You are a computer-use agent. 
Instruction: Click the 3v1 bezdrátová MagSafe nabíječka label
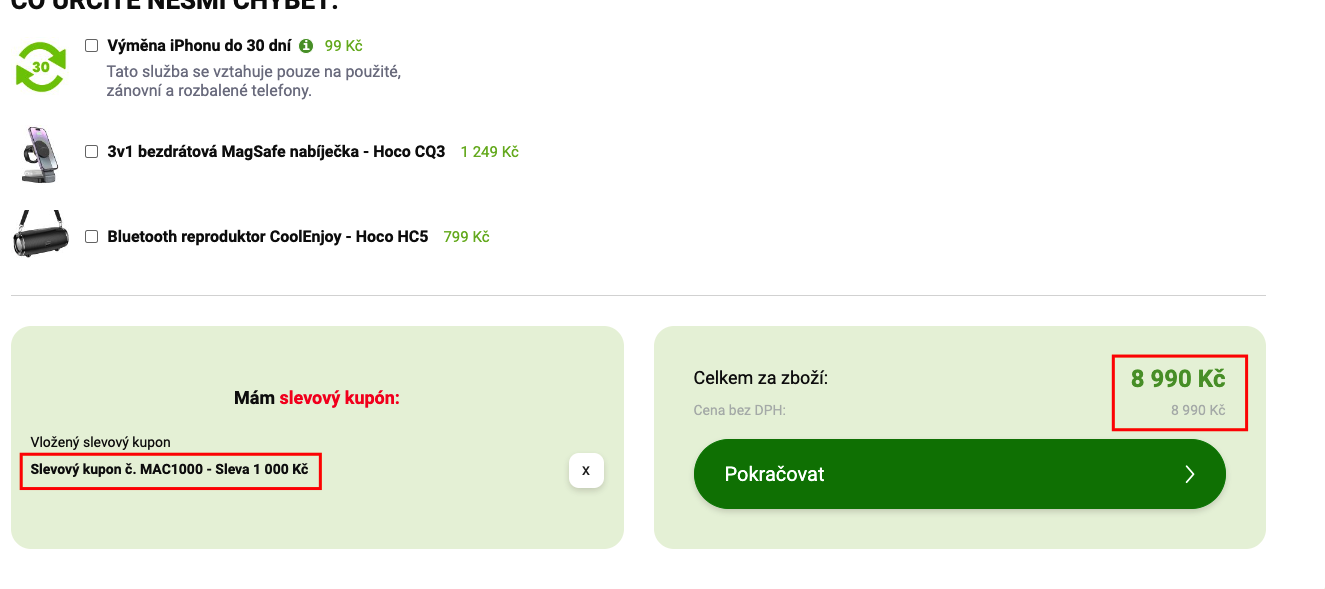276,152
